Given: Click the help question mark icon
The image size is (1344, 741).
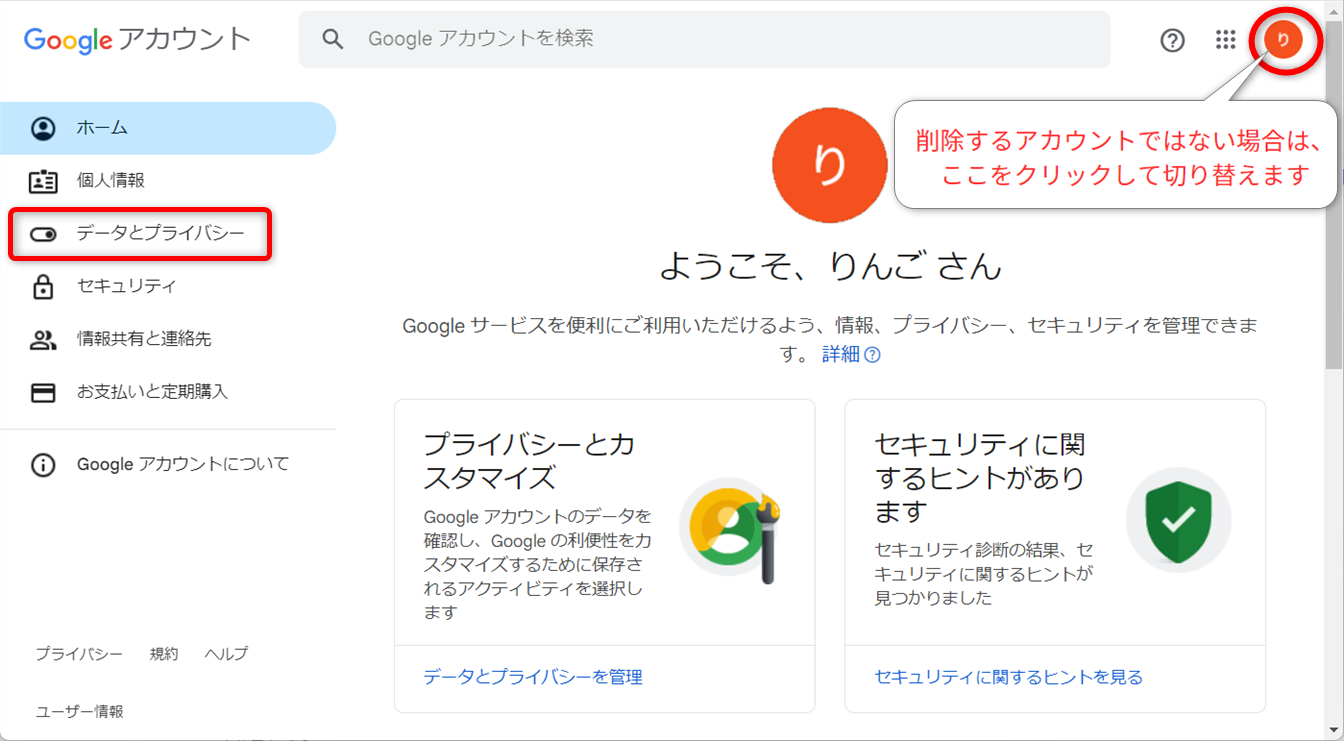Looking at the screenshot, I should point(1172,40).
